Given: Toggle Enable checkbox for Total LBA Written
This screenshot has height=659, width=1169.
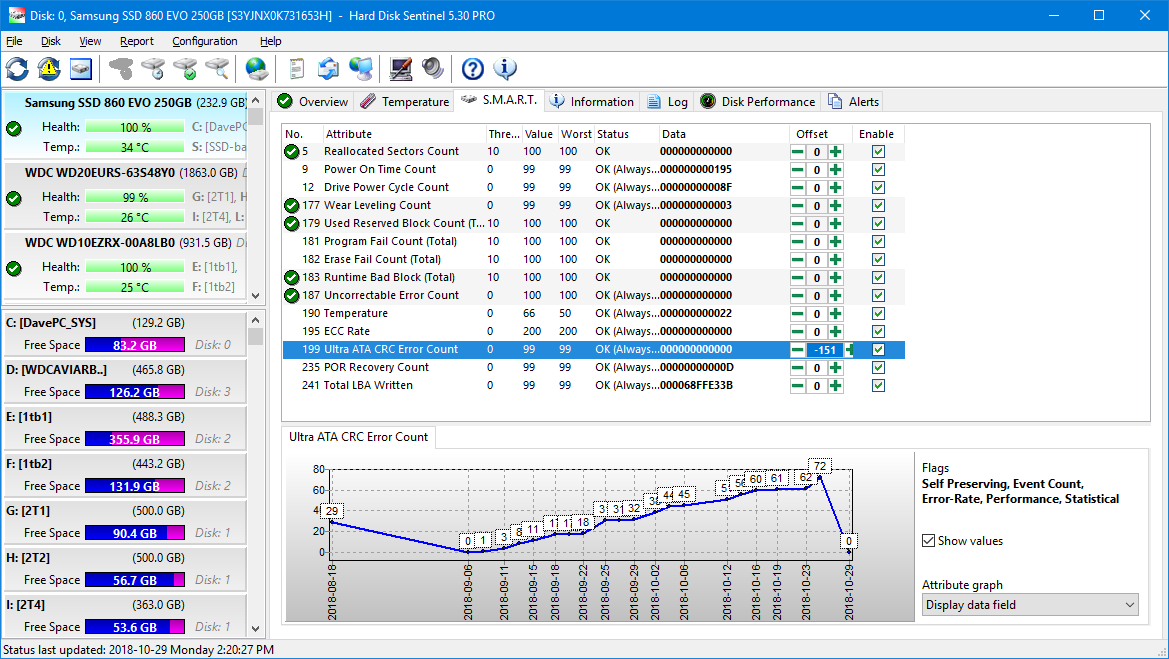Looking at the screenshot, I should (878, 385).
